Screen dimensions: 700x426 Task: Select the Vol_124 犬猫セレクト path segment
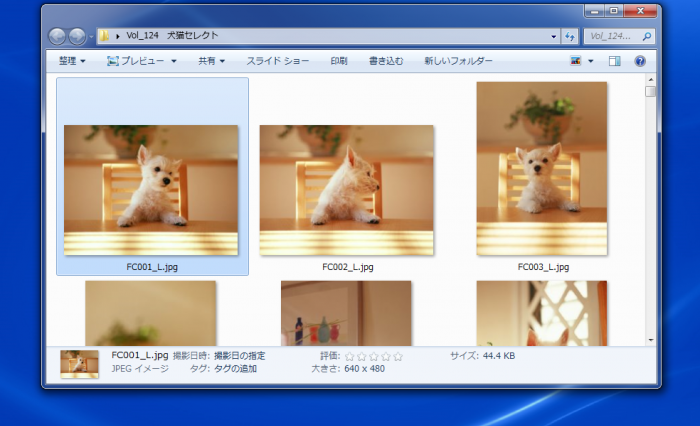tap(172, 36)
